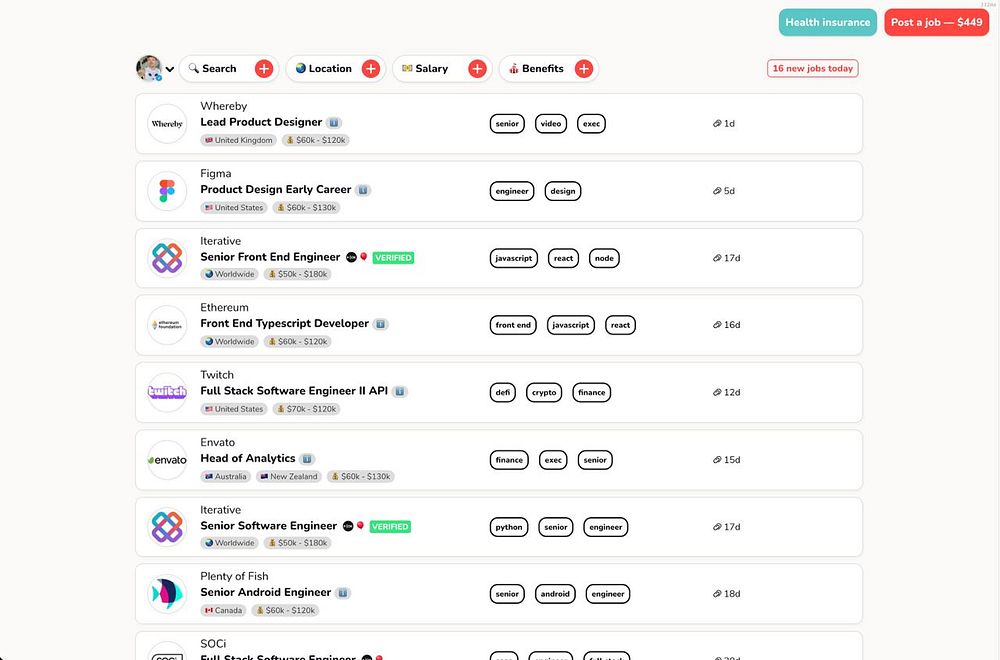Click the Whereby company logo
Image resolution: width=1000 pixels, height=660 pixels.
pos(167,124)
